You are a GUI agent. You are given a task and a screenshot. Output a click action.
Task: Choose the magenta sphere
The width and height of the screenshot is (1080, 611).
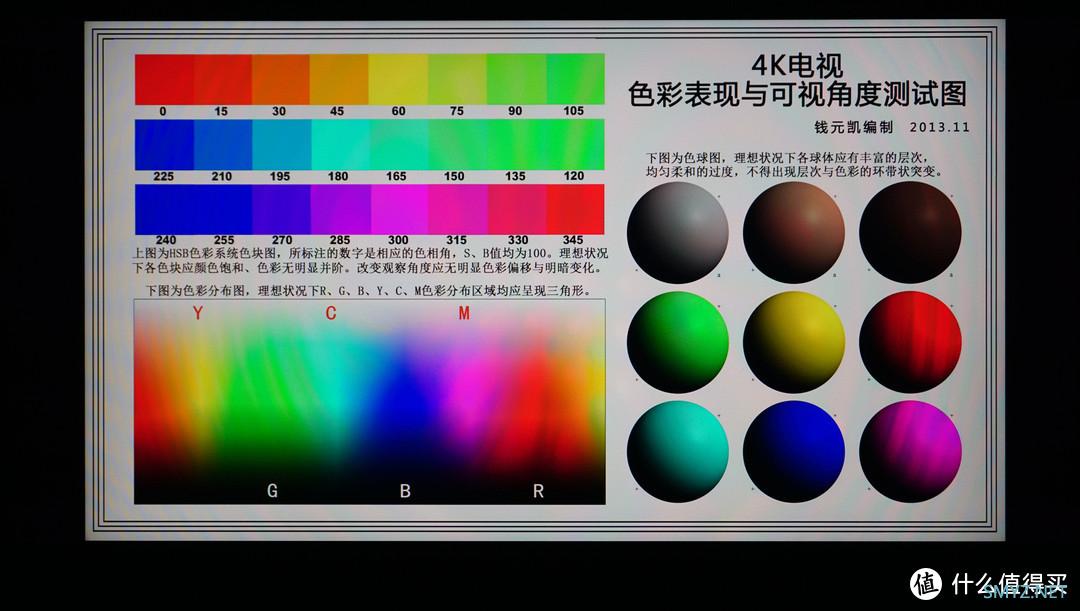tap(910, 452)
